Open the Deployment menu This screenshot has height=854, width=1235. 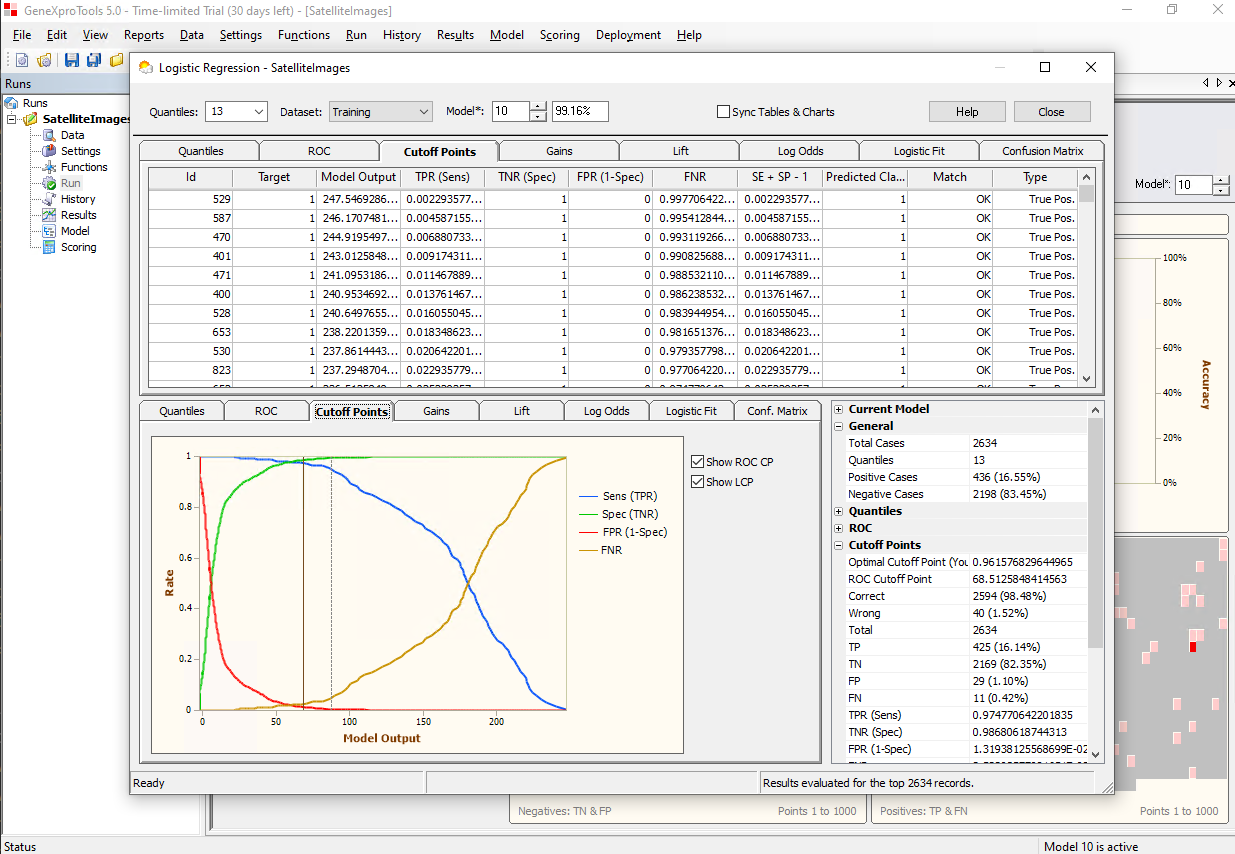coord(628,35)
